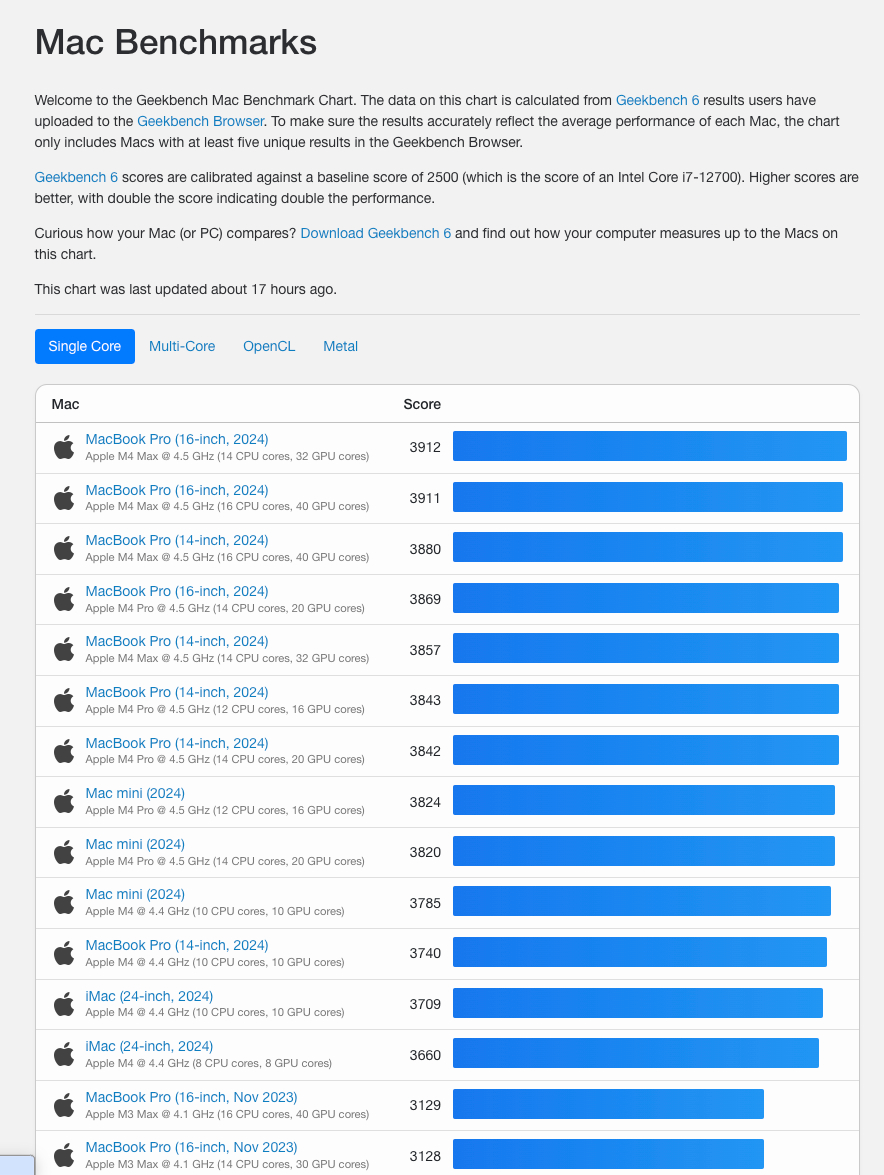The image size is (884, 1175).
Task: Select the Single Core tab
Action: pos(85,346)
